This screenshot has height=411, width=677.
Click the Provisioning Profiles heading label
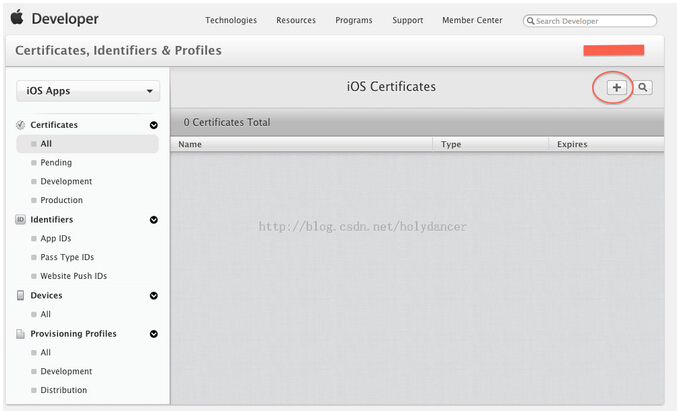(73, 334)
